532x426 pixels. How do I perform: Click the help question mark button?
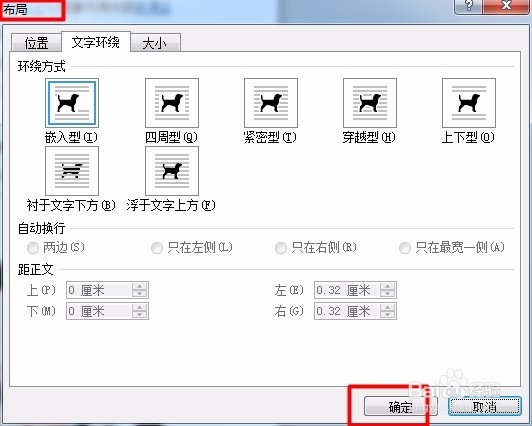tap(469, 6)
